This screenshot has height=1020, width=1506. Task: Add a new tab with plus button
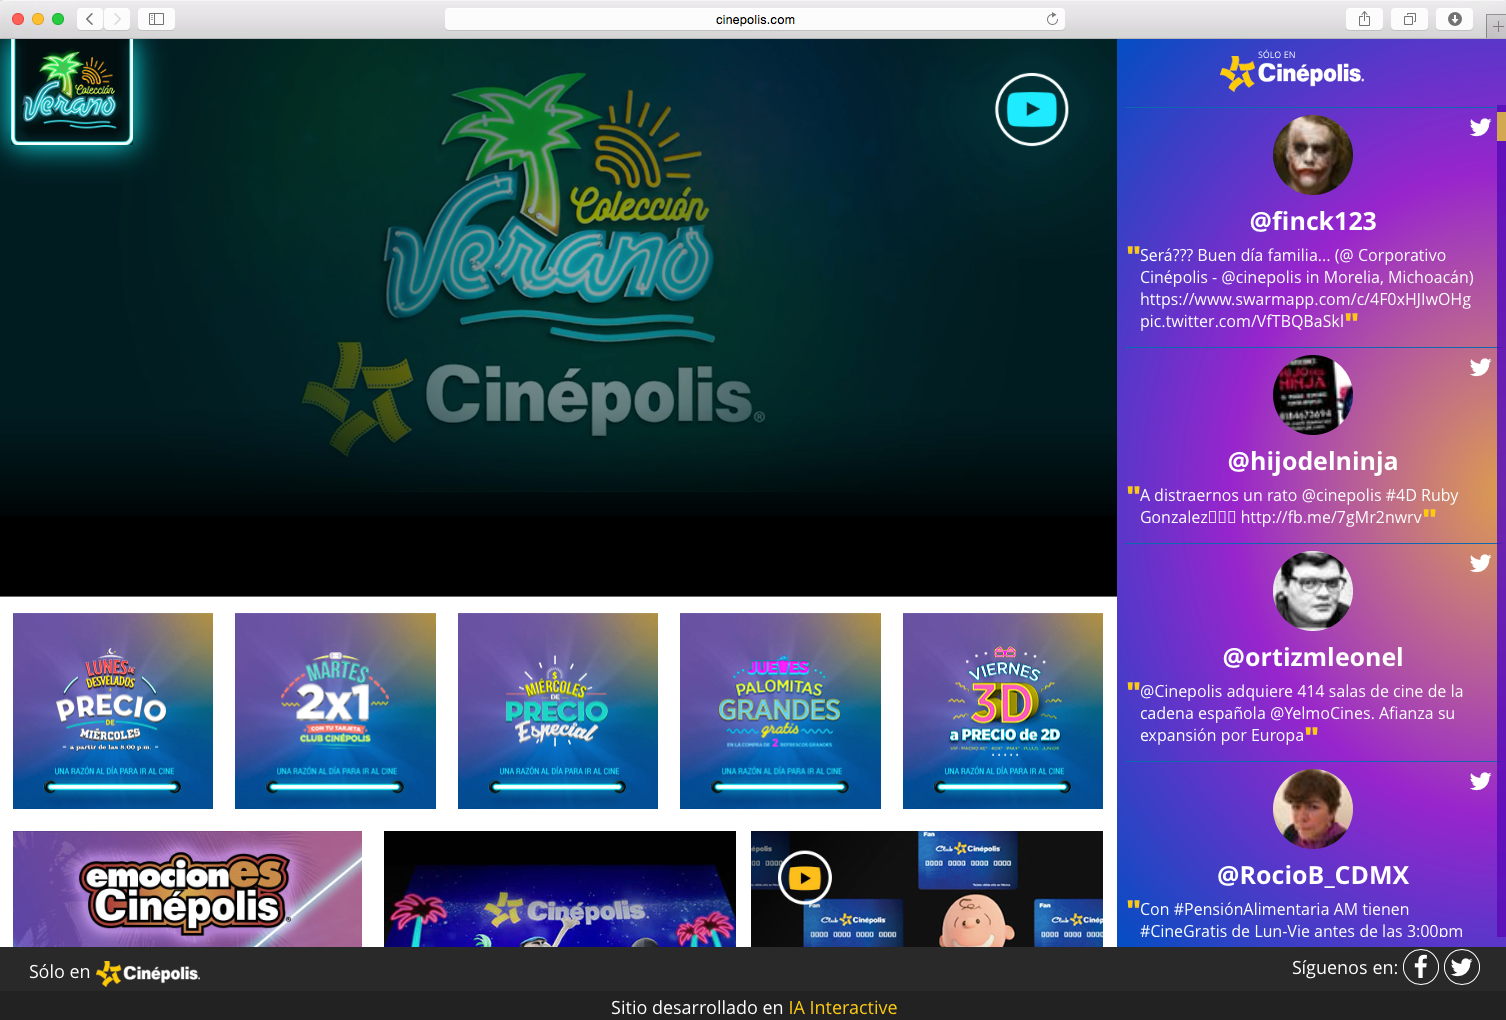pos(1497,27)
